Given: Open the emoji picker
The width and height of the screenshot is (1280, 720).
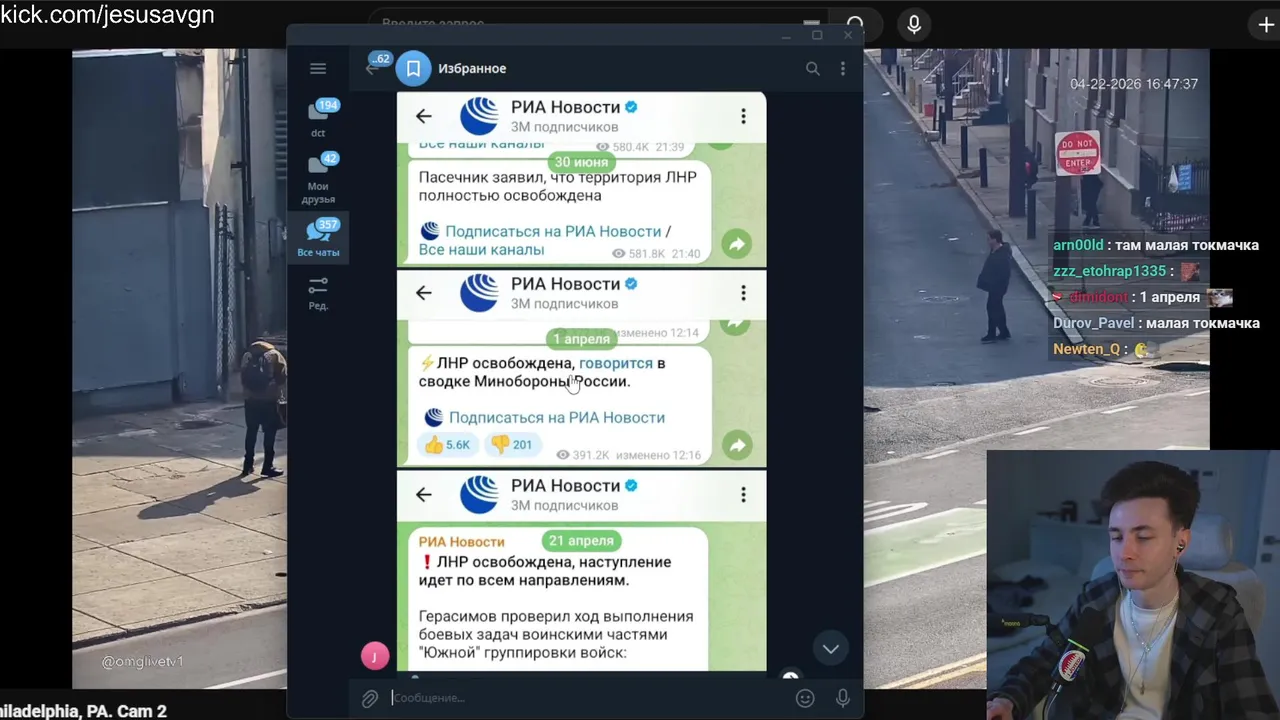Looking at the screenshot, I should (805, 698).
